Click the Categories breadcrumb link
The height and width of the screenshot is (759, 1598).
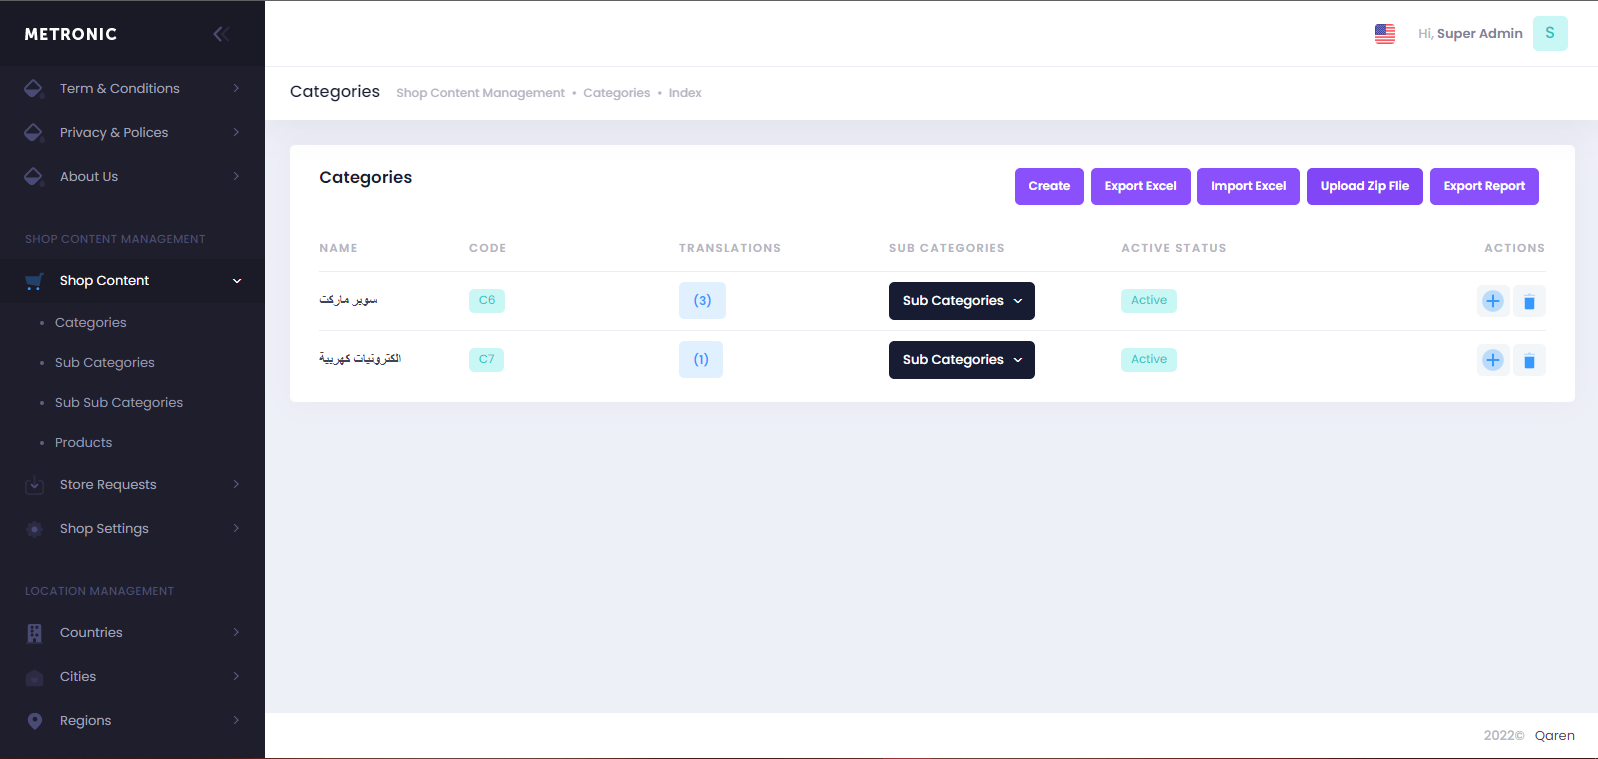[616, 93]
